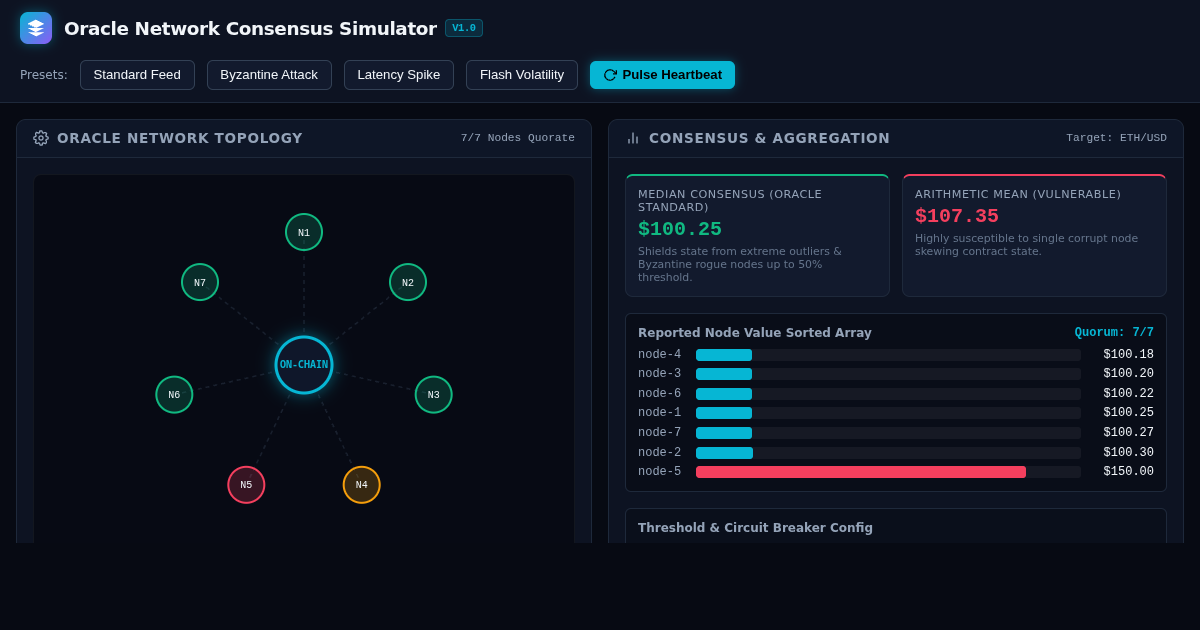Click the Arithmetic Mean (Vulnerable) card
1200x630 pixels.
point(1034,236)
